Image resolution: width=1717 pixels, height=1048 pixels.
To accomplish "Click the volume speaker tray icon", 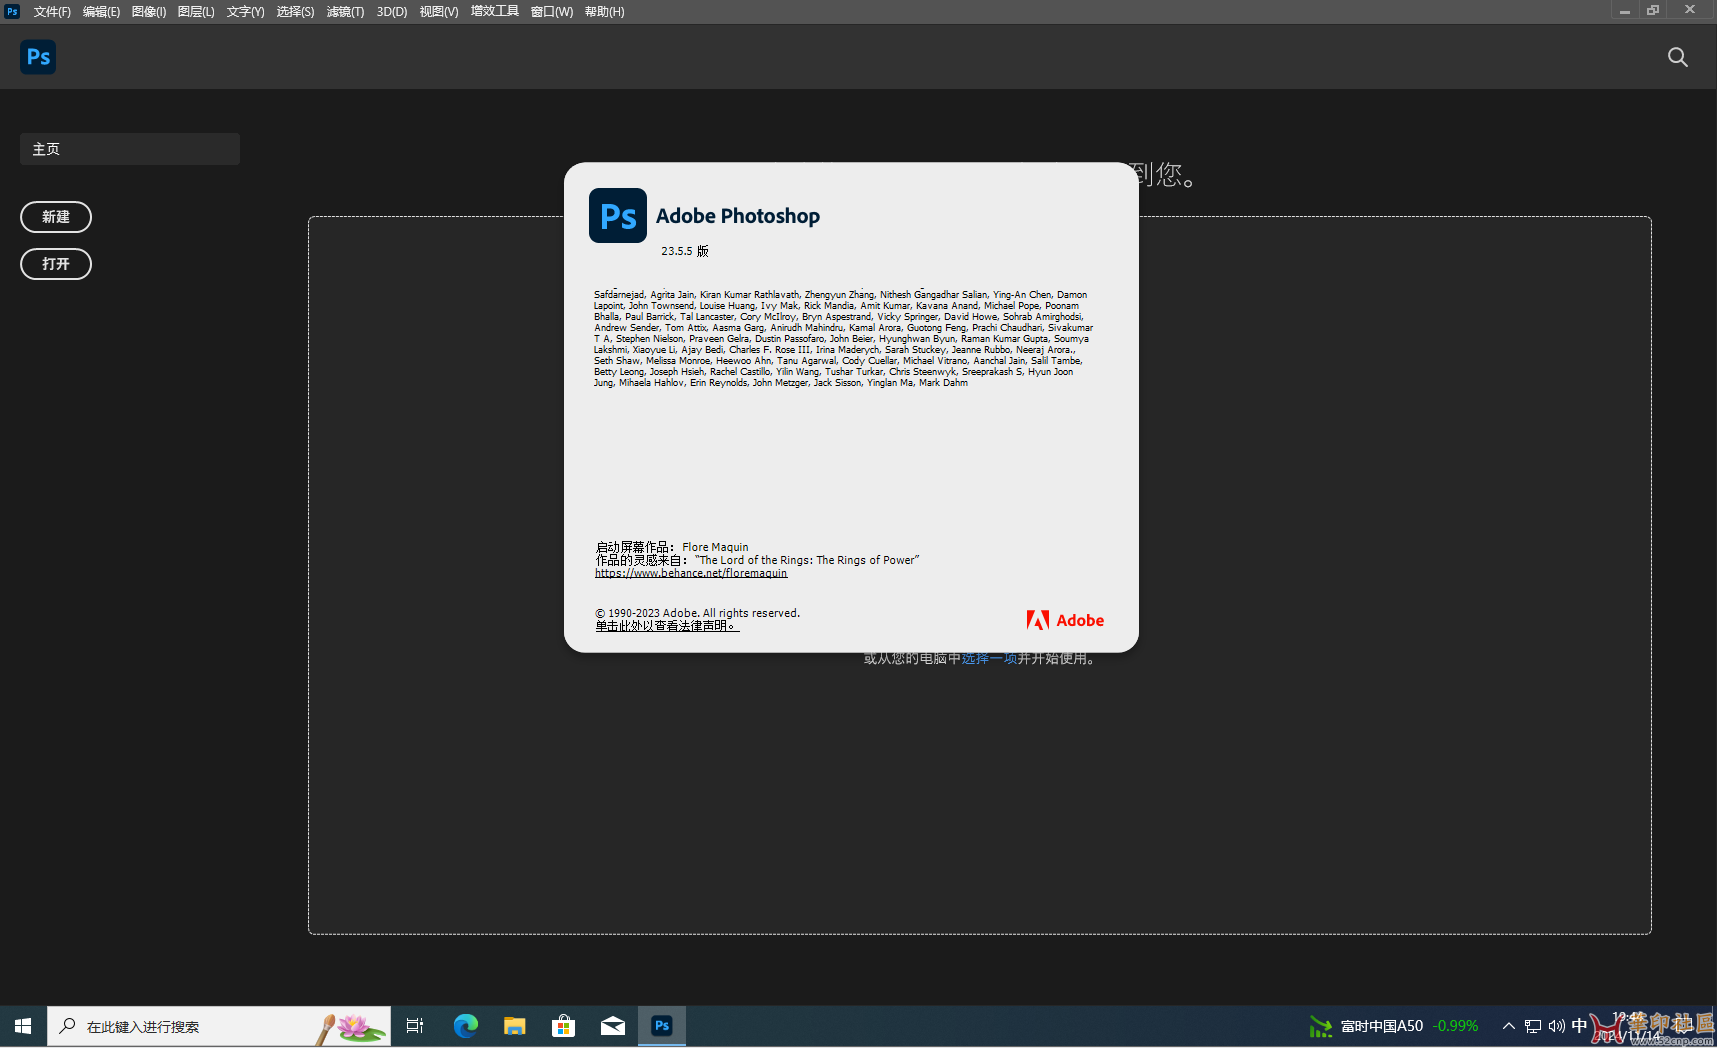I will pos(1557,1026).
